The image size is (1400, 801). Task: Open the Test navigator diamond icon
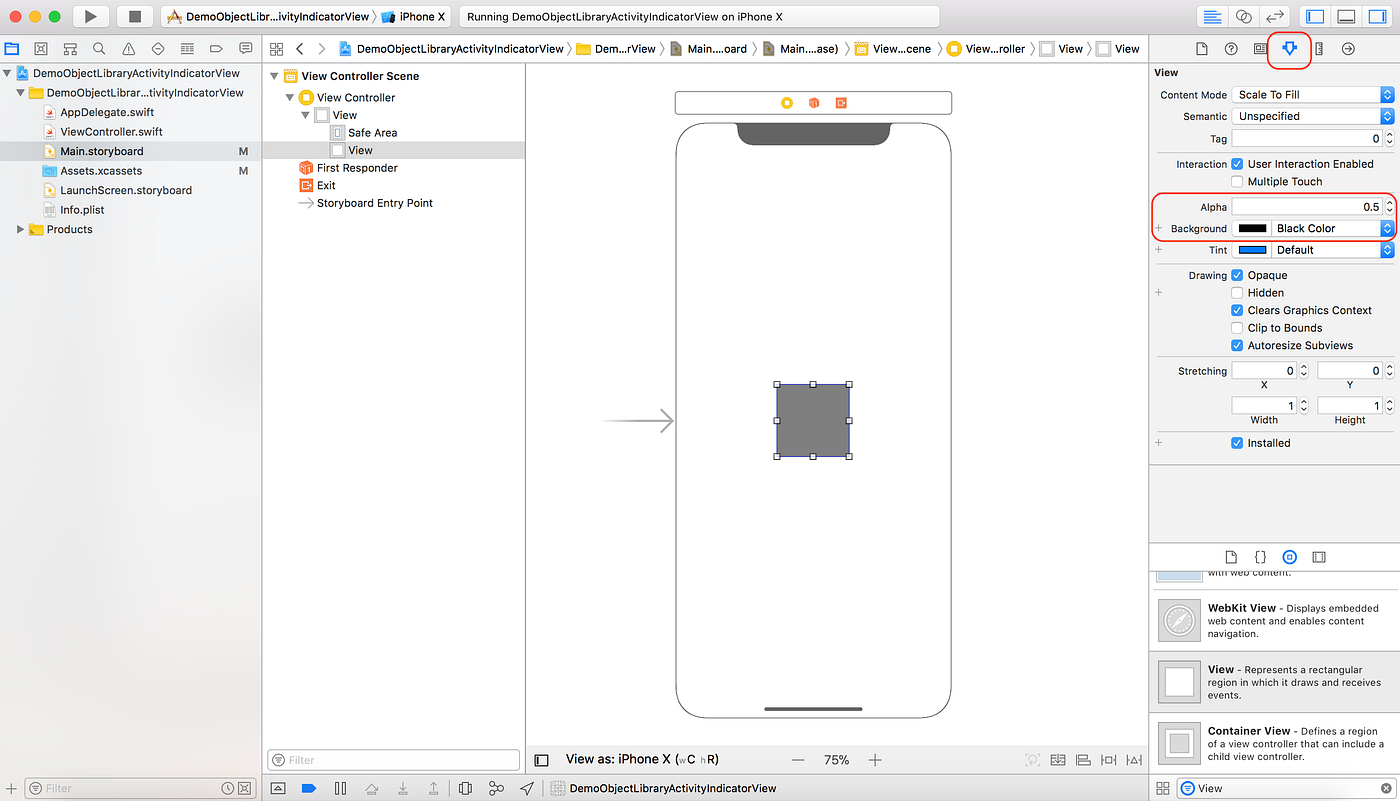pos(158,48)
